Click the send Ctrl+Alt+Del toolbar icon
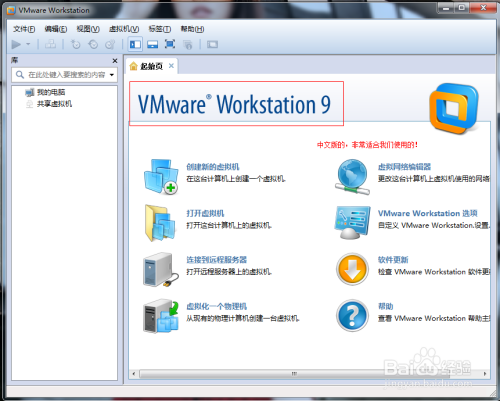The image size is (500, 401). point(50,44)
